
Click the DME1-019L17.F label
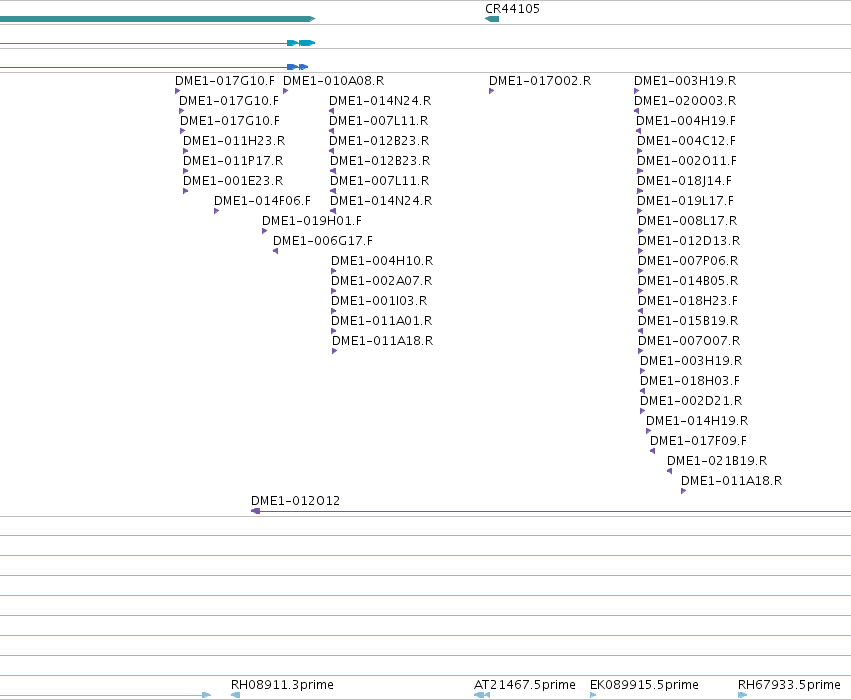pyautogui.click(x=685, y=201)
